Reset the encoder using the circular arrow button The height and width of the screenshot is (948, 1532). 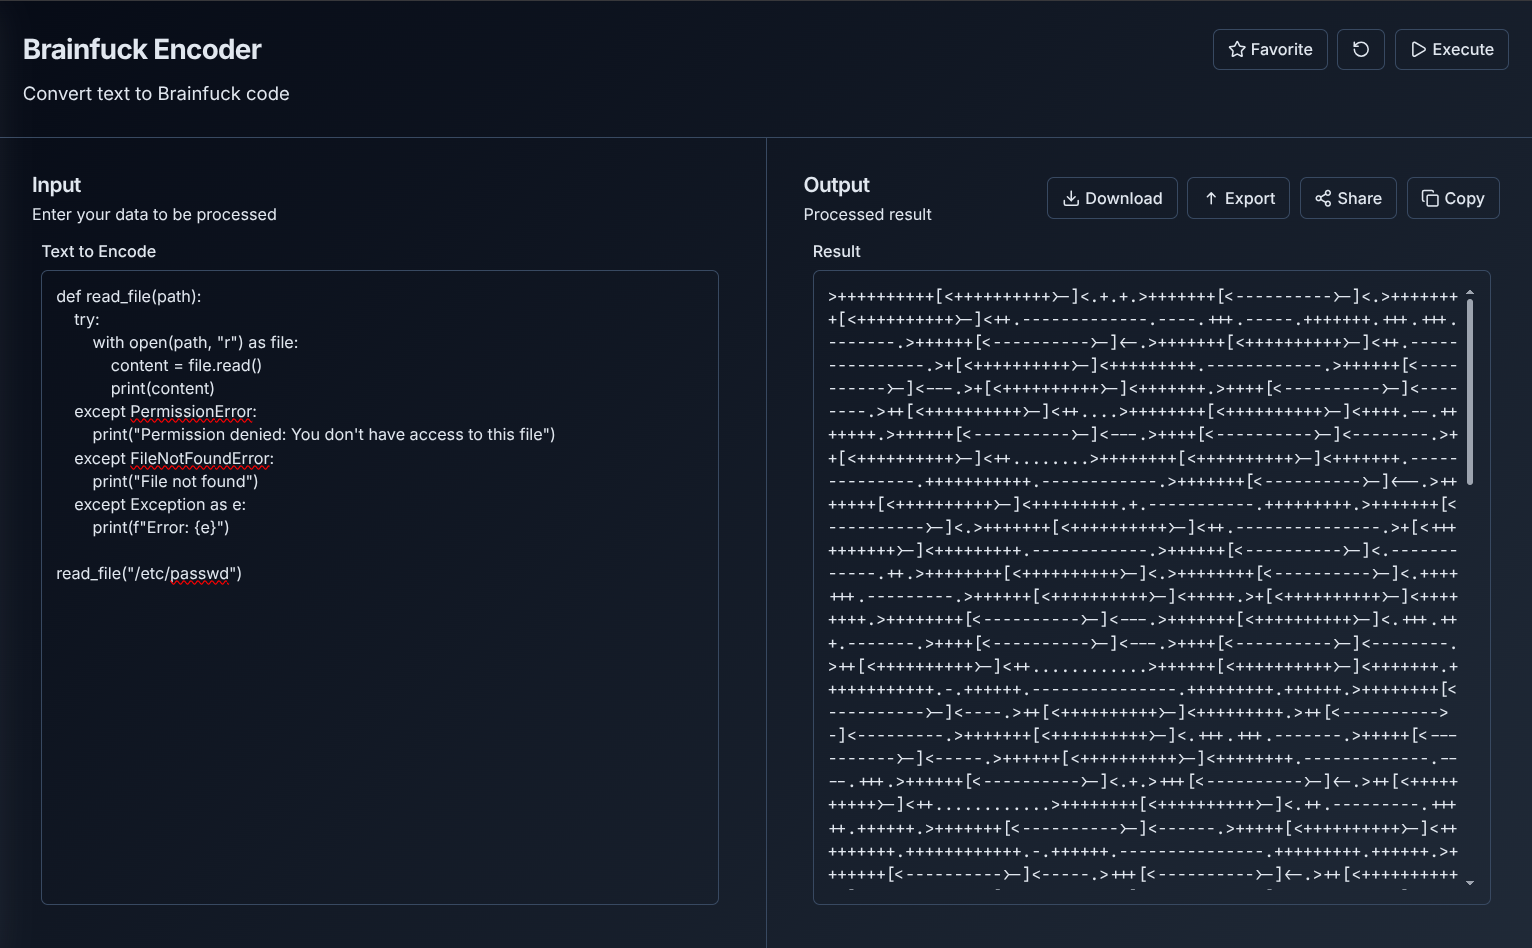(x=1360, y=49)
